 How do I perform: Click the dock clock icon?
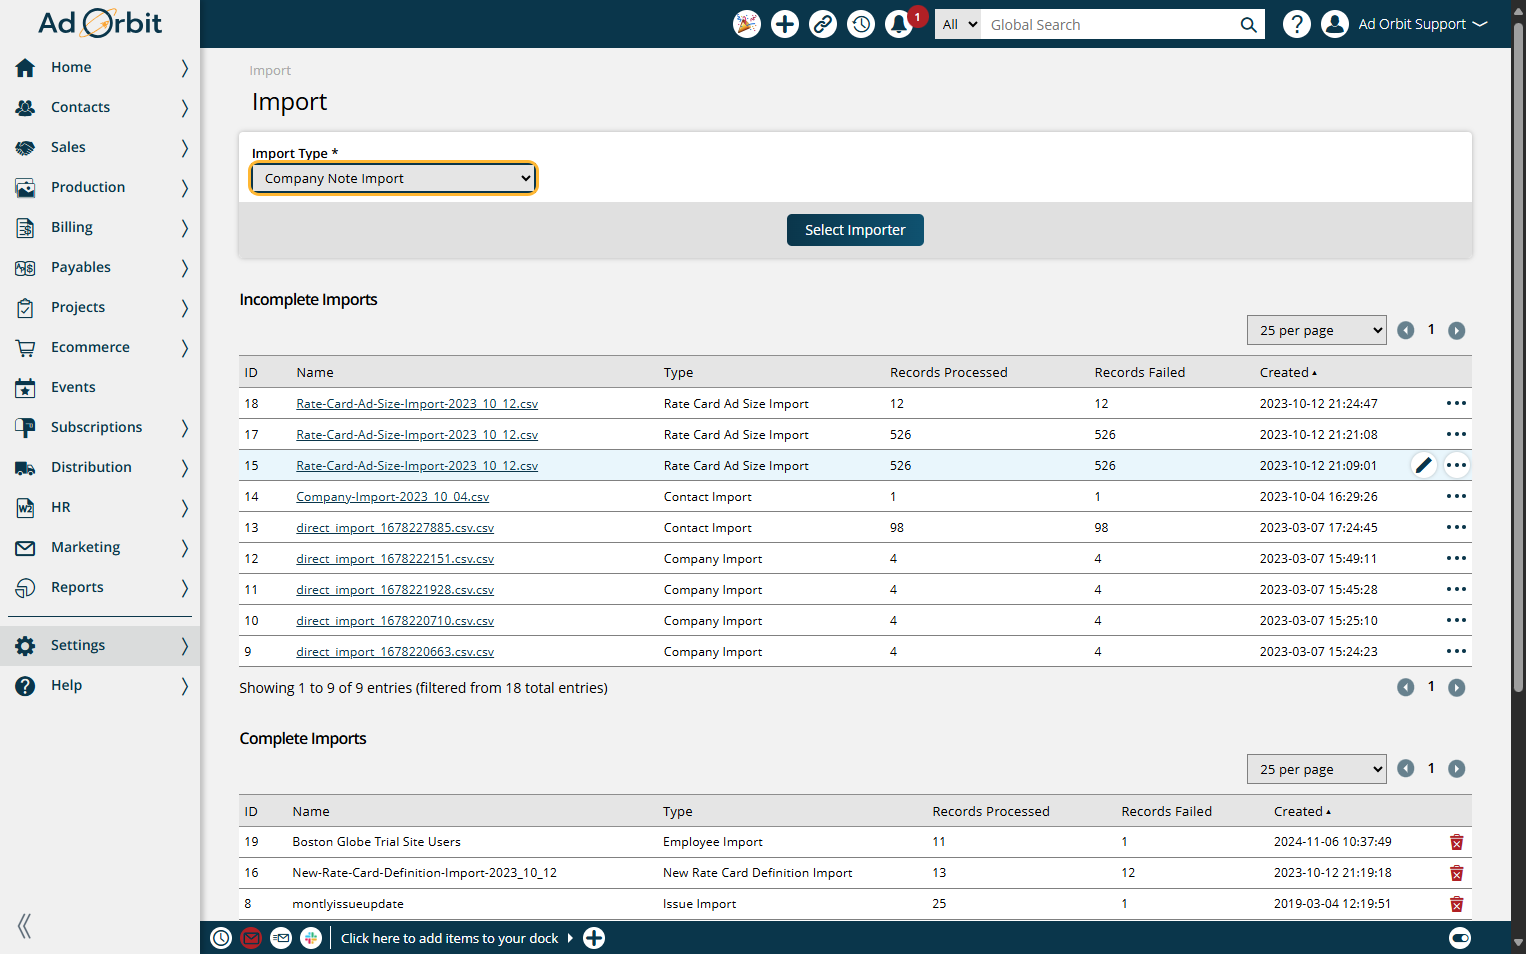point(221,938)
